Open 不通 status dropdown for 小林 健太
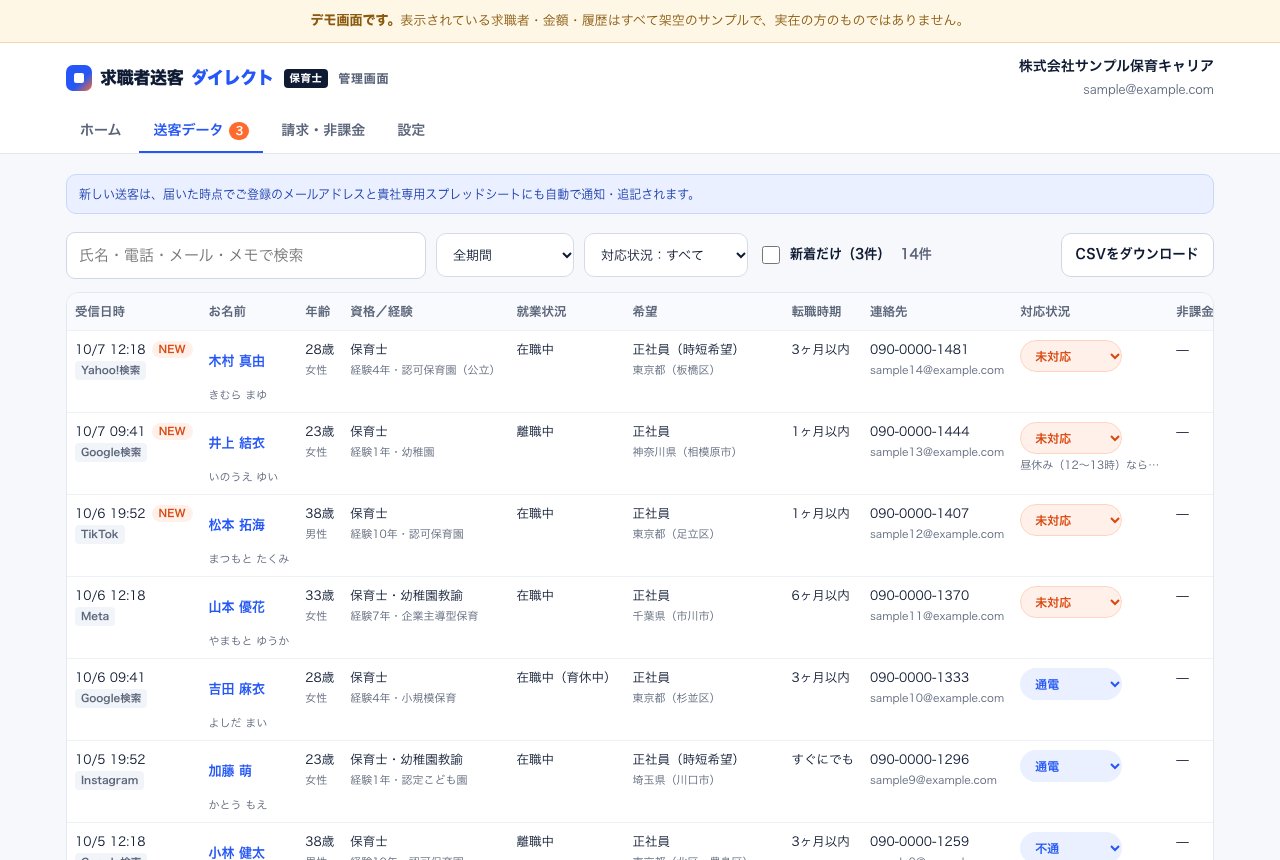 1071,847
